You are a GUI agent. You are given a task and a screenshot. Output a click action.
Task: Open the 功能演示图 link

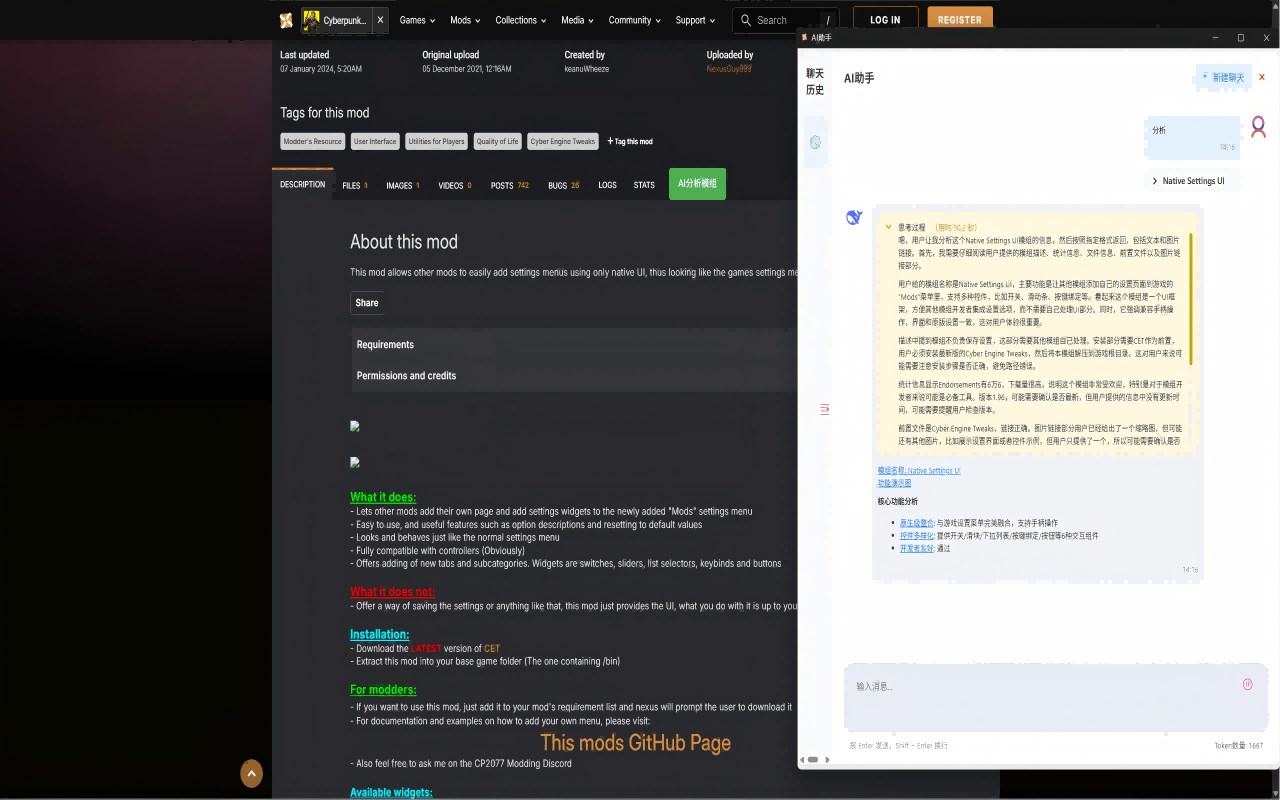tap(894, 483)
